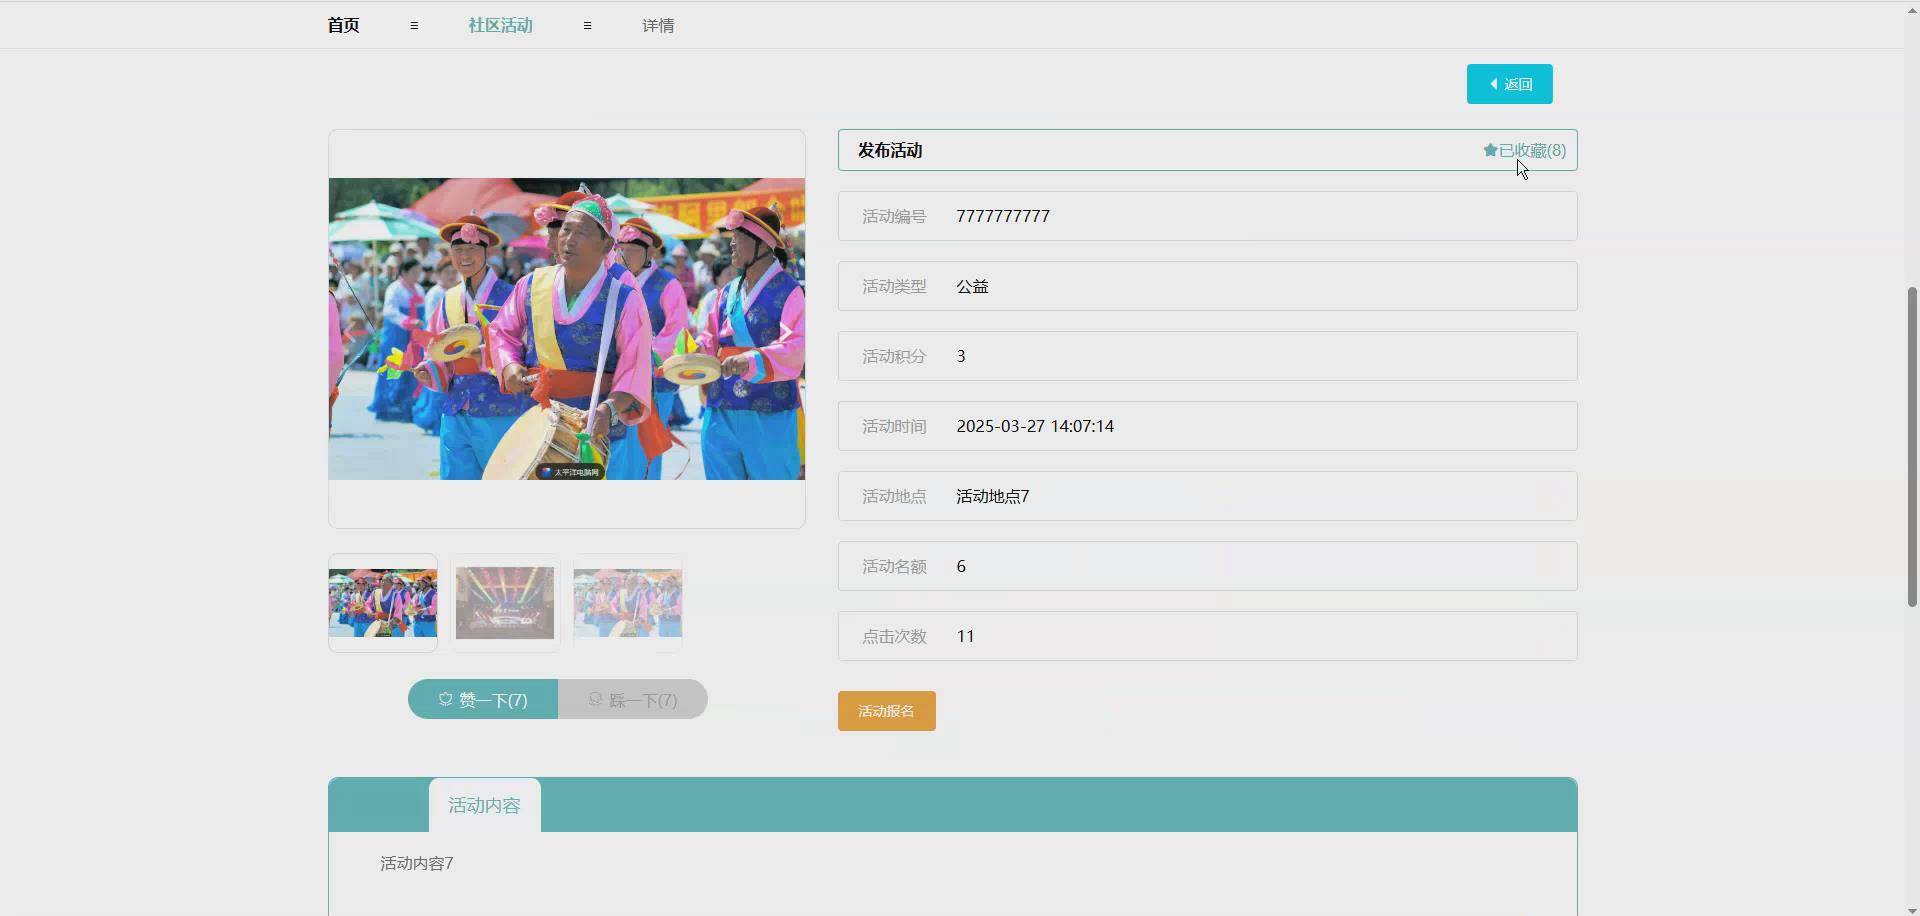Click the 活动编号 value 7777777777
The width and height of the screenshot is (1920, 916).
[x=1003, y=216]
